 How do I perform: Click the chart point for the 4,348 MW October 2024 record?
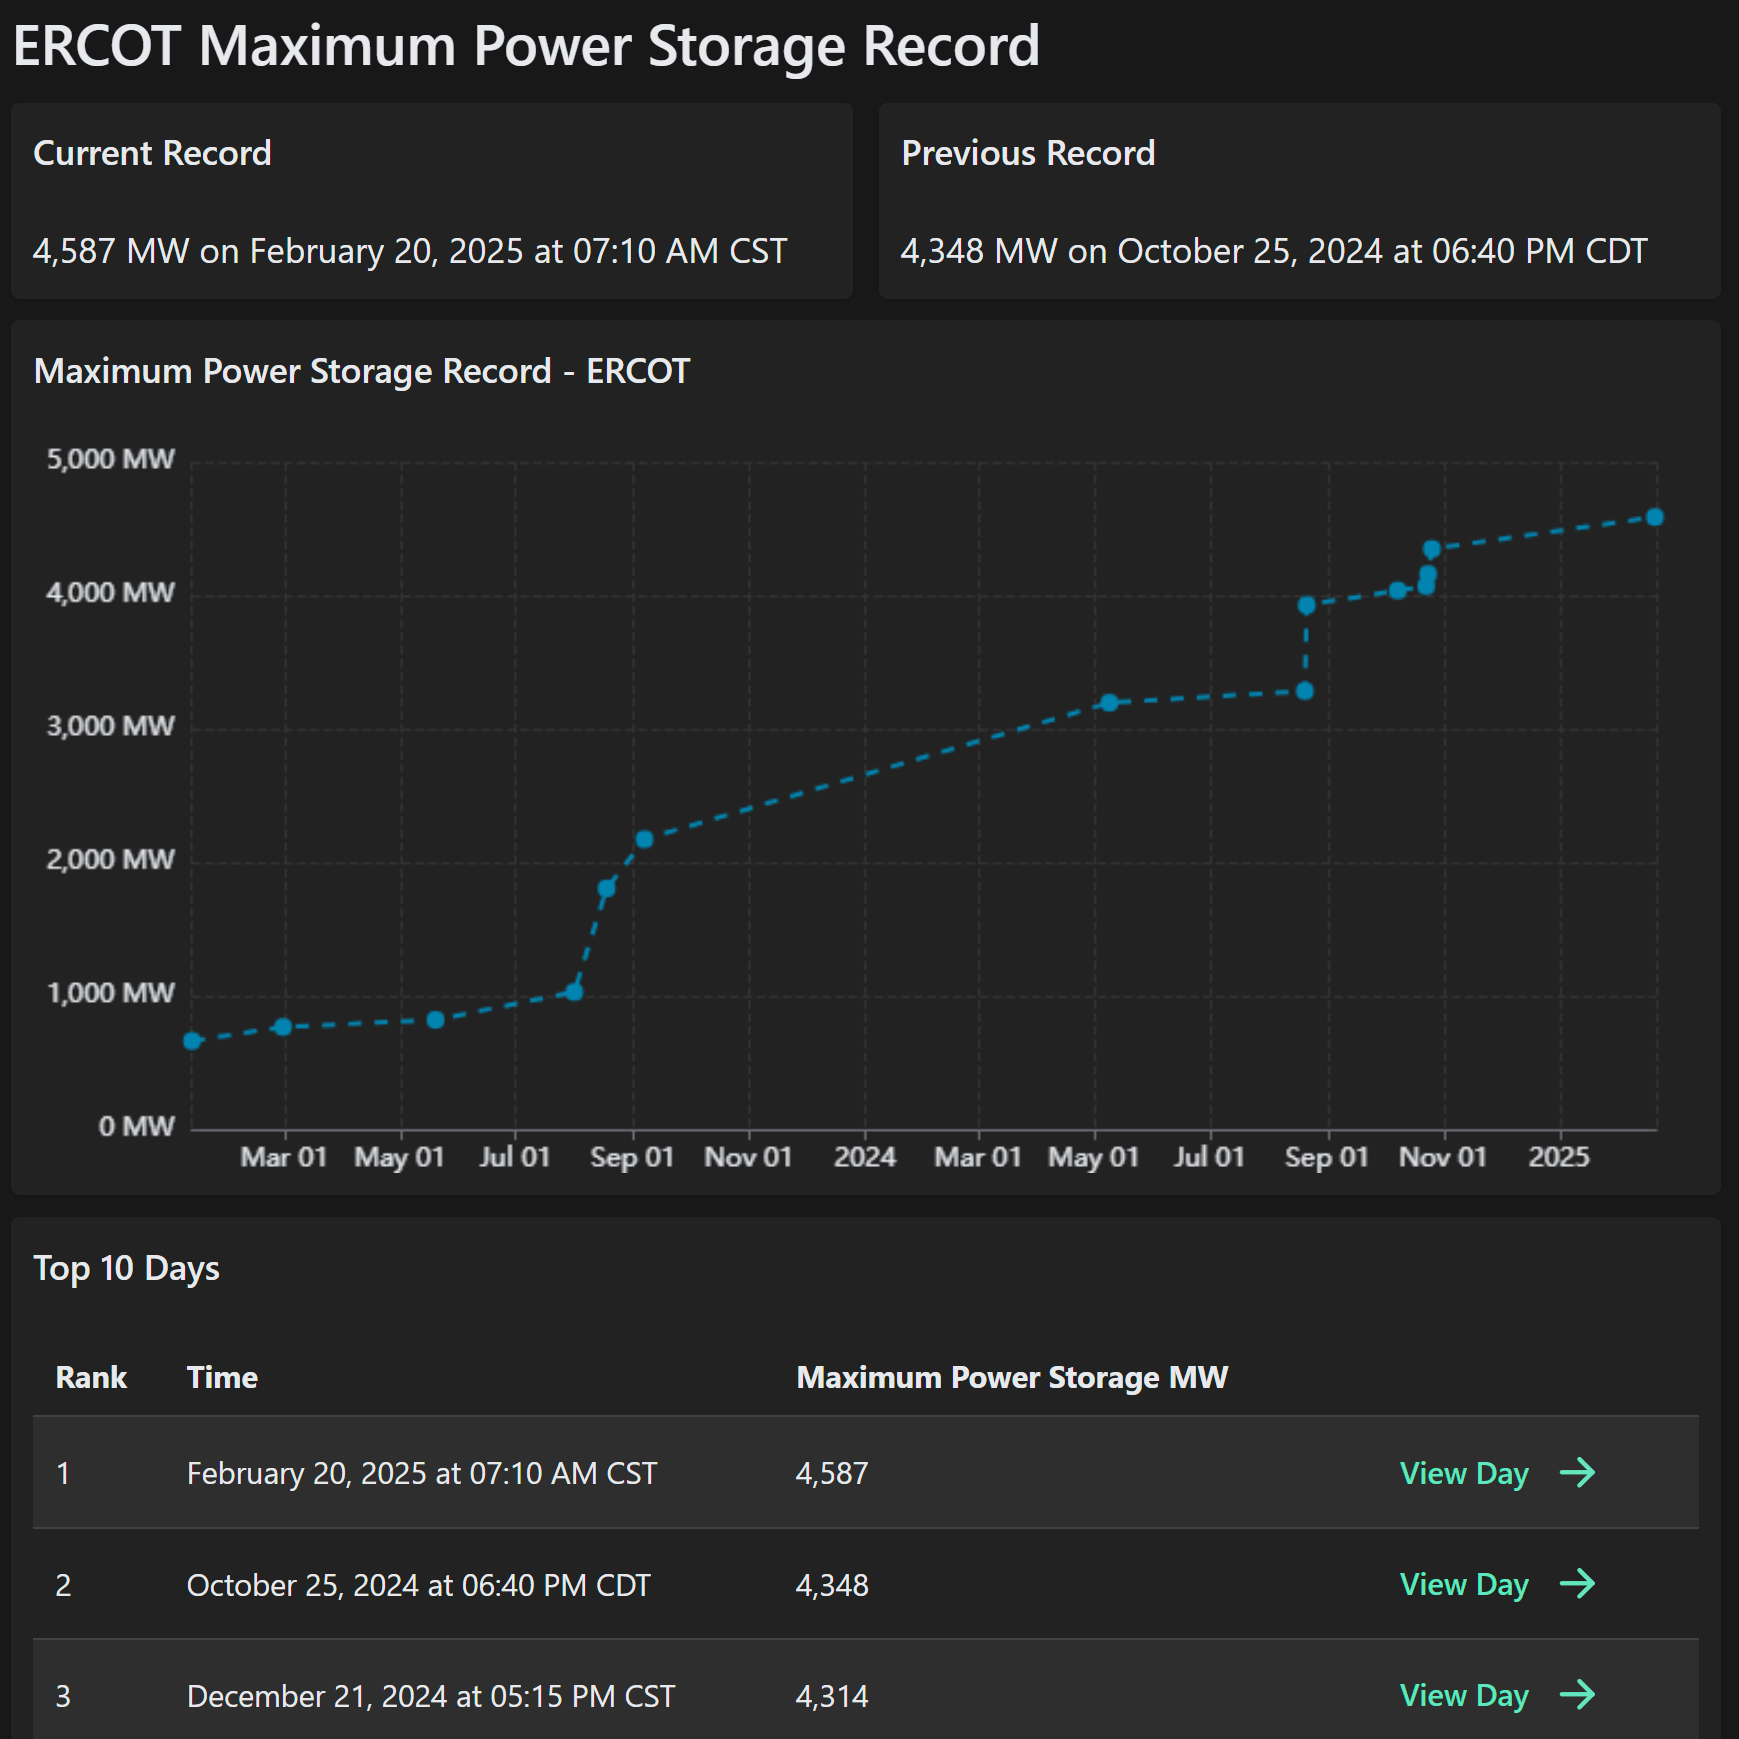pos(1431,549)
